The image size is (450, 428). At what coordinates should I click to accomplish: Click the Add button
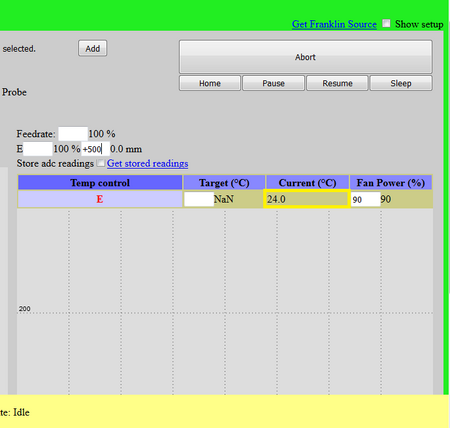(93, 49)
